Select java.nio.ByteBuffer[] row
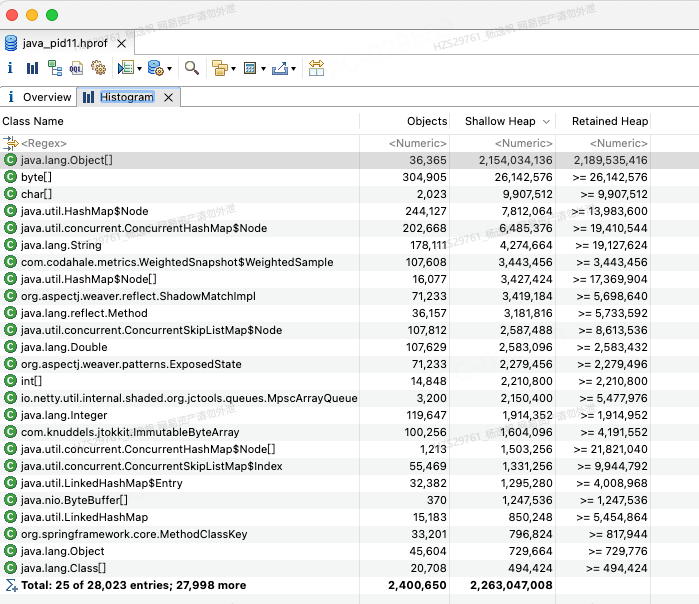This screenshot has width=699, height=604. click(350, 500)
